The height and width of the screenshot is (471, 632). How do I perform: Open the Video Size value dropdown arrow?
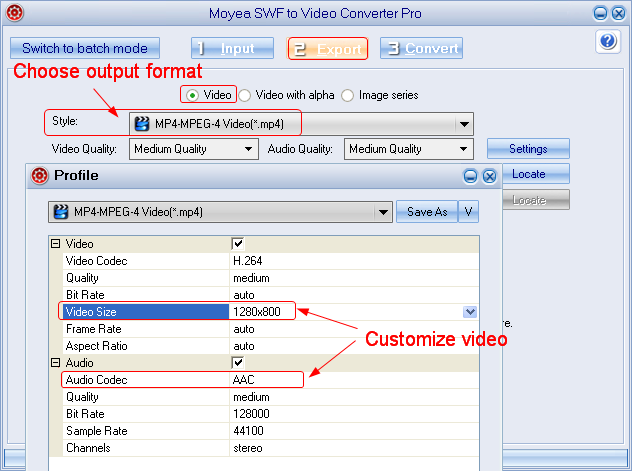click(x=470, y=312)
